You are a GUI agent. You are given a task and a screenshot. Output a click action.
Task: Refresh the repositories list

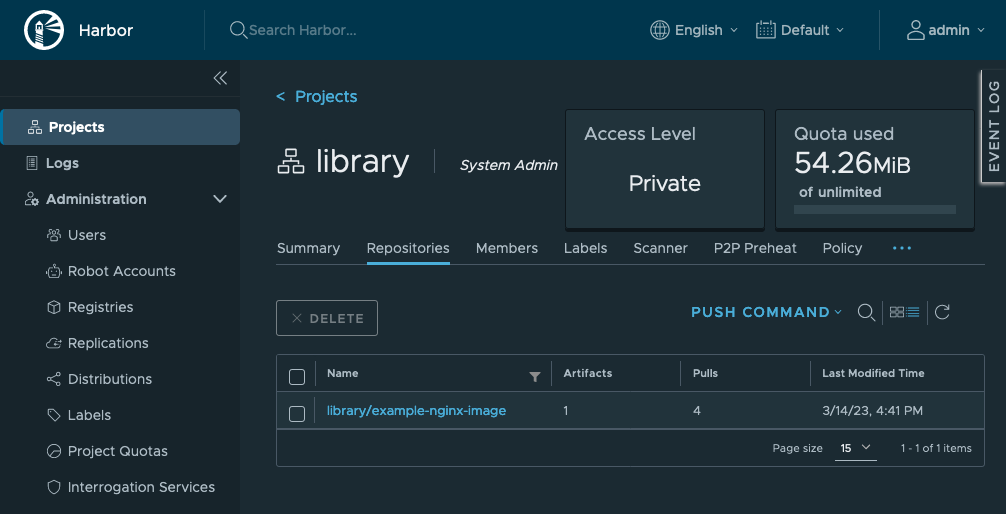pyautogui.click(x=942, y=313)
